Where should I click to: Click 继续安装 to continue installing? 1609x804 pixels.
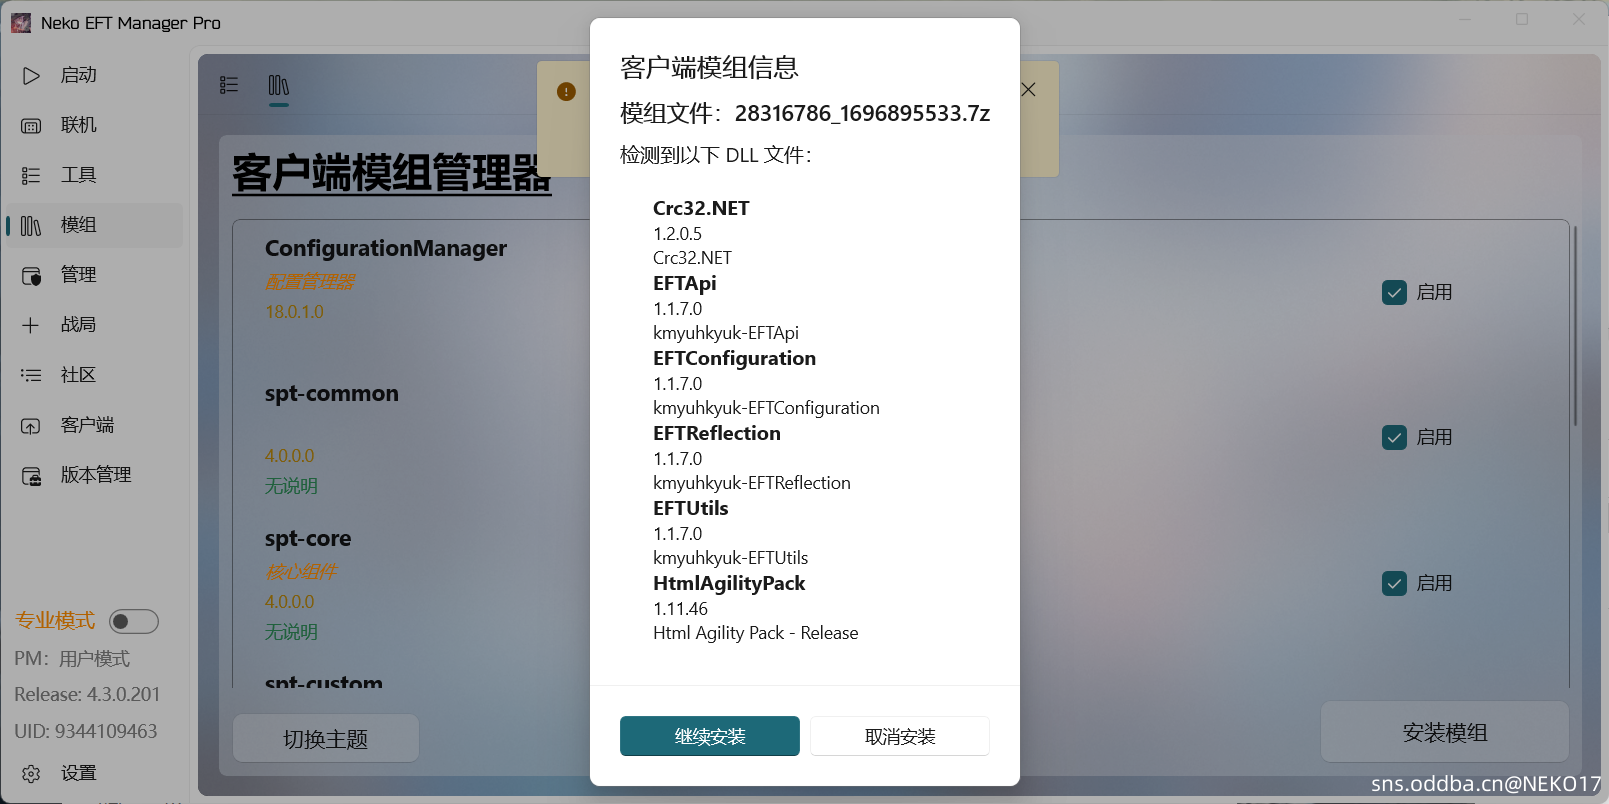click(710, 736)
